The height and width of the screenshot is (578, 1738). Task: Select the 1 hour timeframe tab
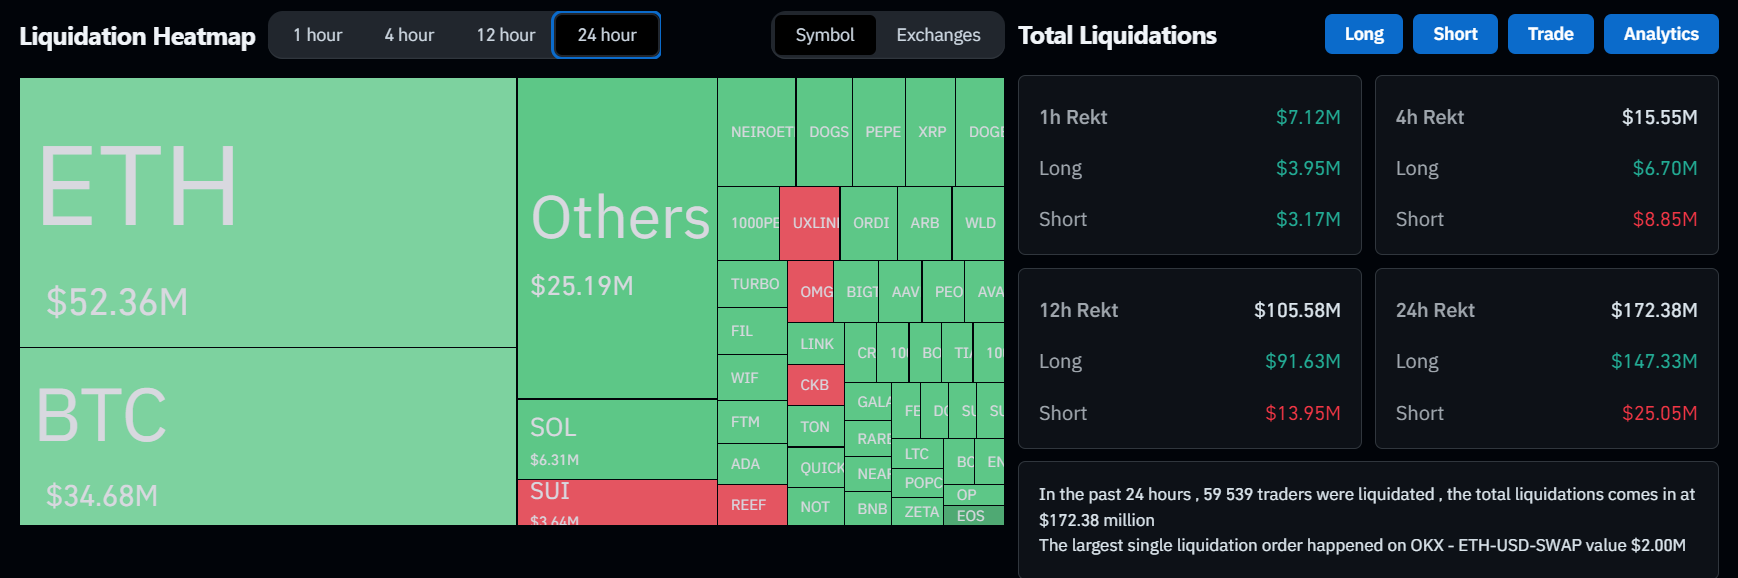coord(317,35)
